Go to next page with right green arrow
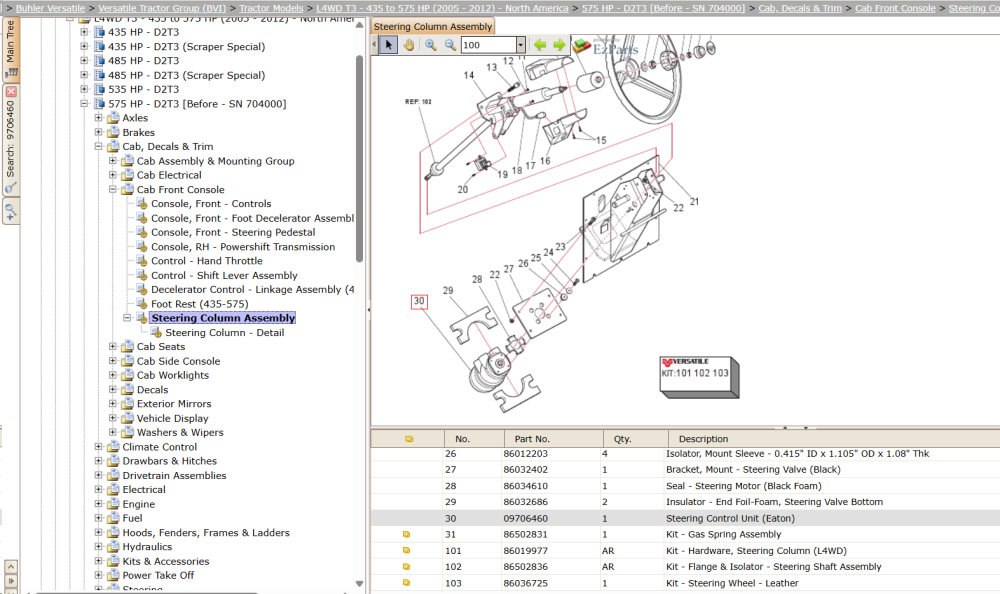 click(x=559, y=45)
